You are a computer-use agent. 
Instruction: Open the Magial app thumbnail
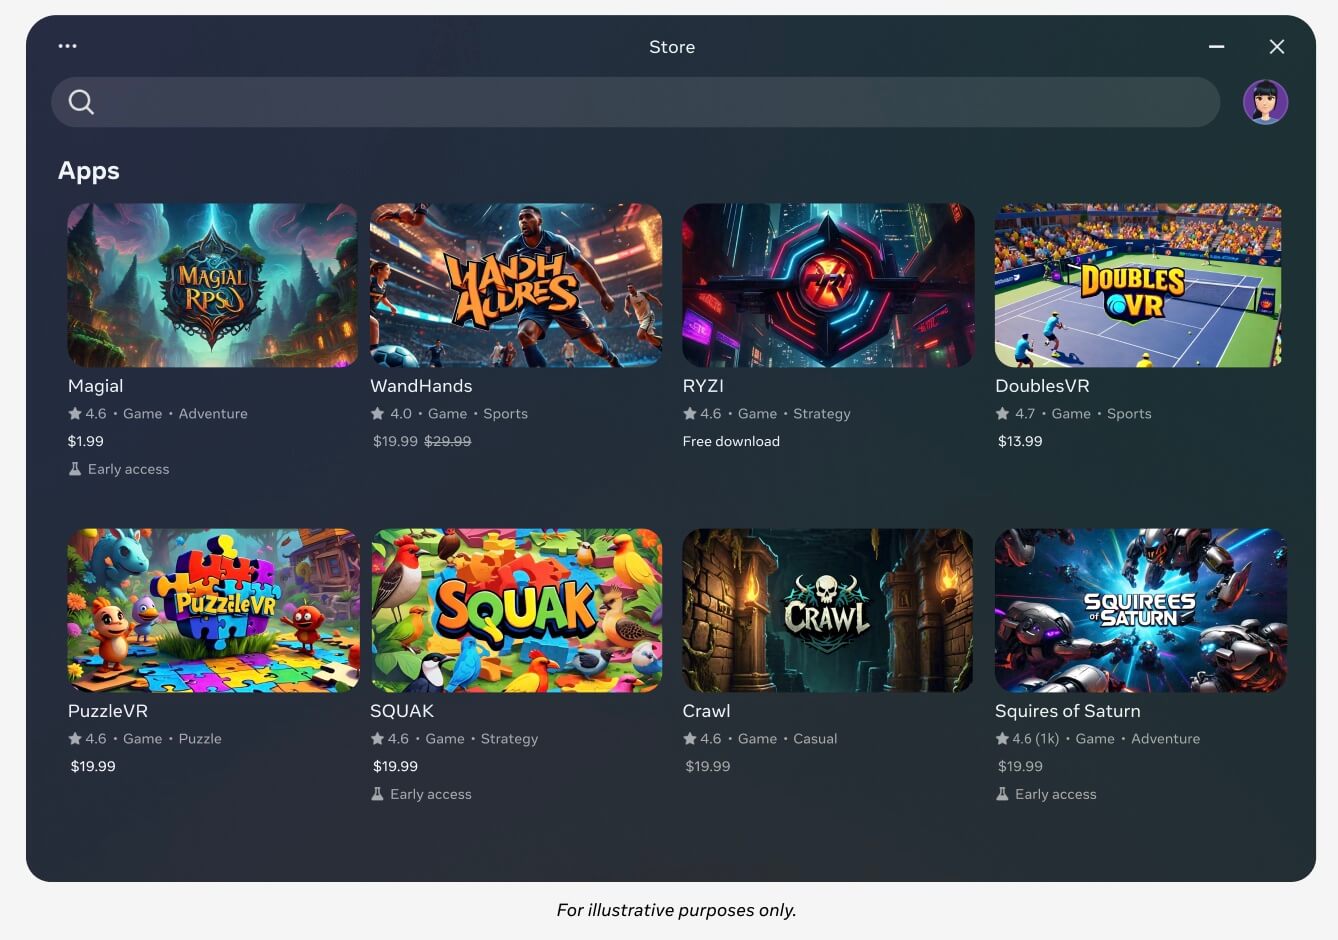[212, 285]
